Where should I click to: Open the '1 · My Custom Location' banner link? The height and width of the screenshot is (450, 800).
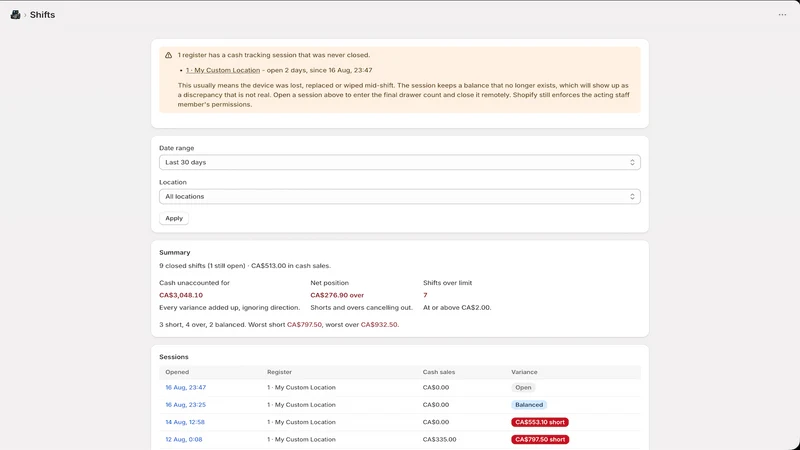pos(223,70)
